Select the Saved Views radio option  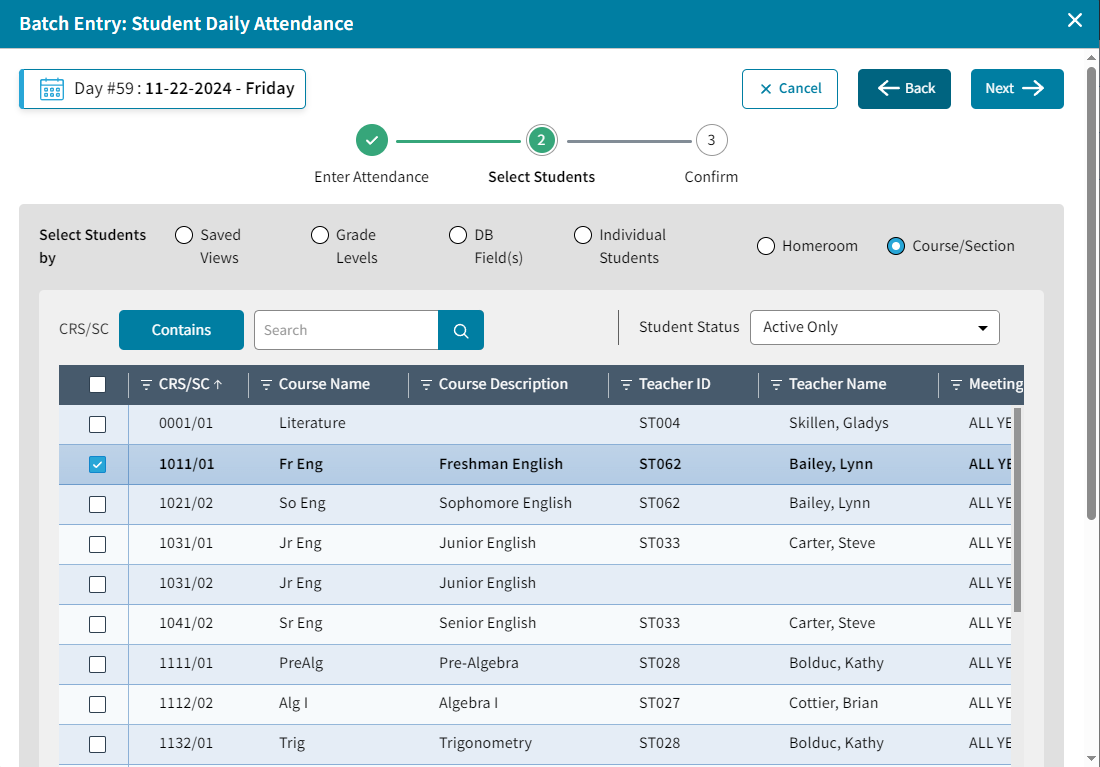184,235
